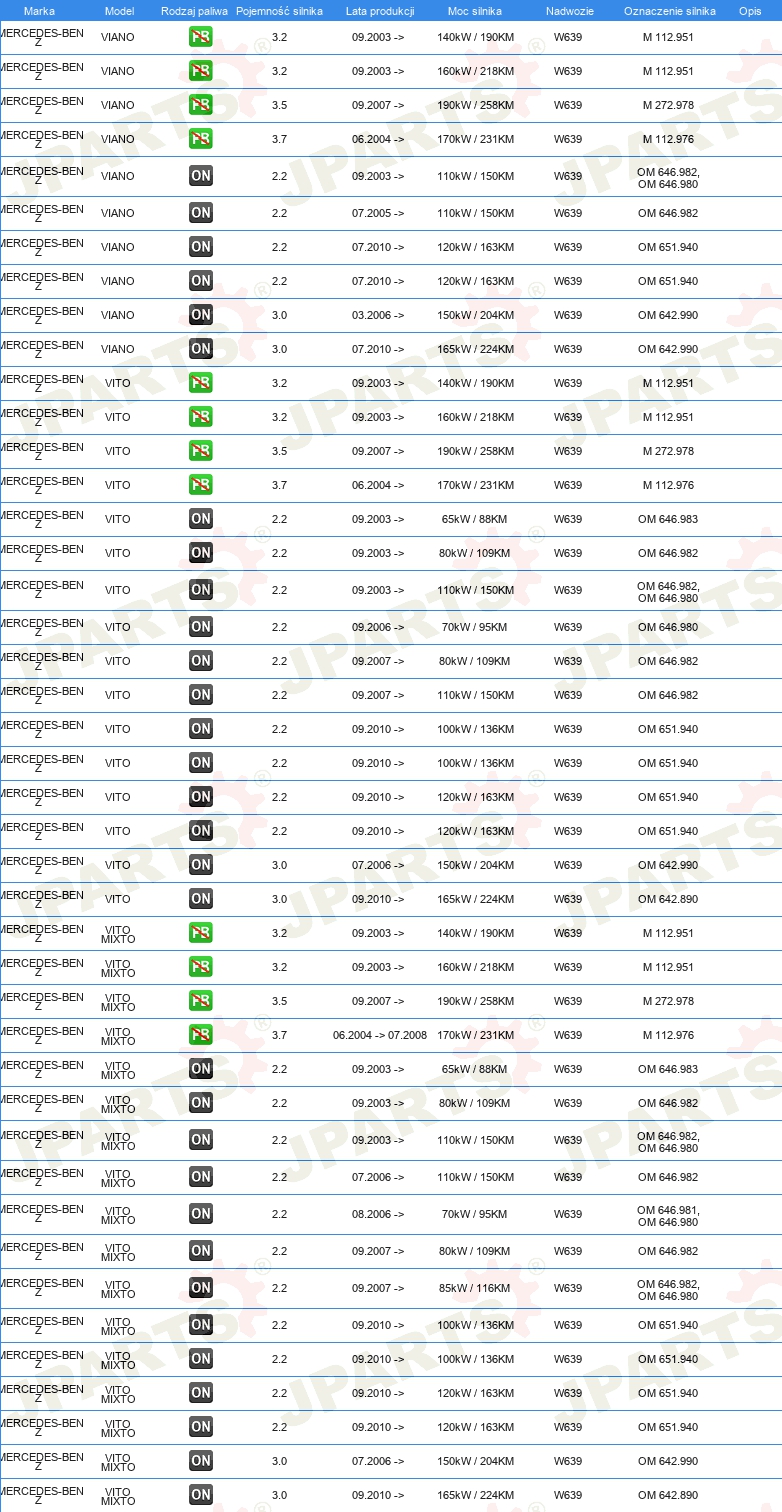Click the PB petrol icon for plain VITO 140kW / 190KM
Image resolution: width=782 pixels, height=1512 pixels.
pyautogui.click(x=201, y=383)
